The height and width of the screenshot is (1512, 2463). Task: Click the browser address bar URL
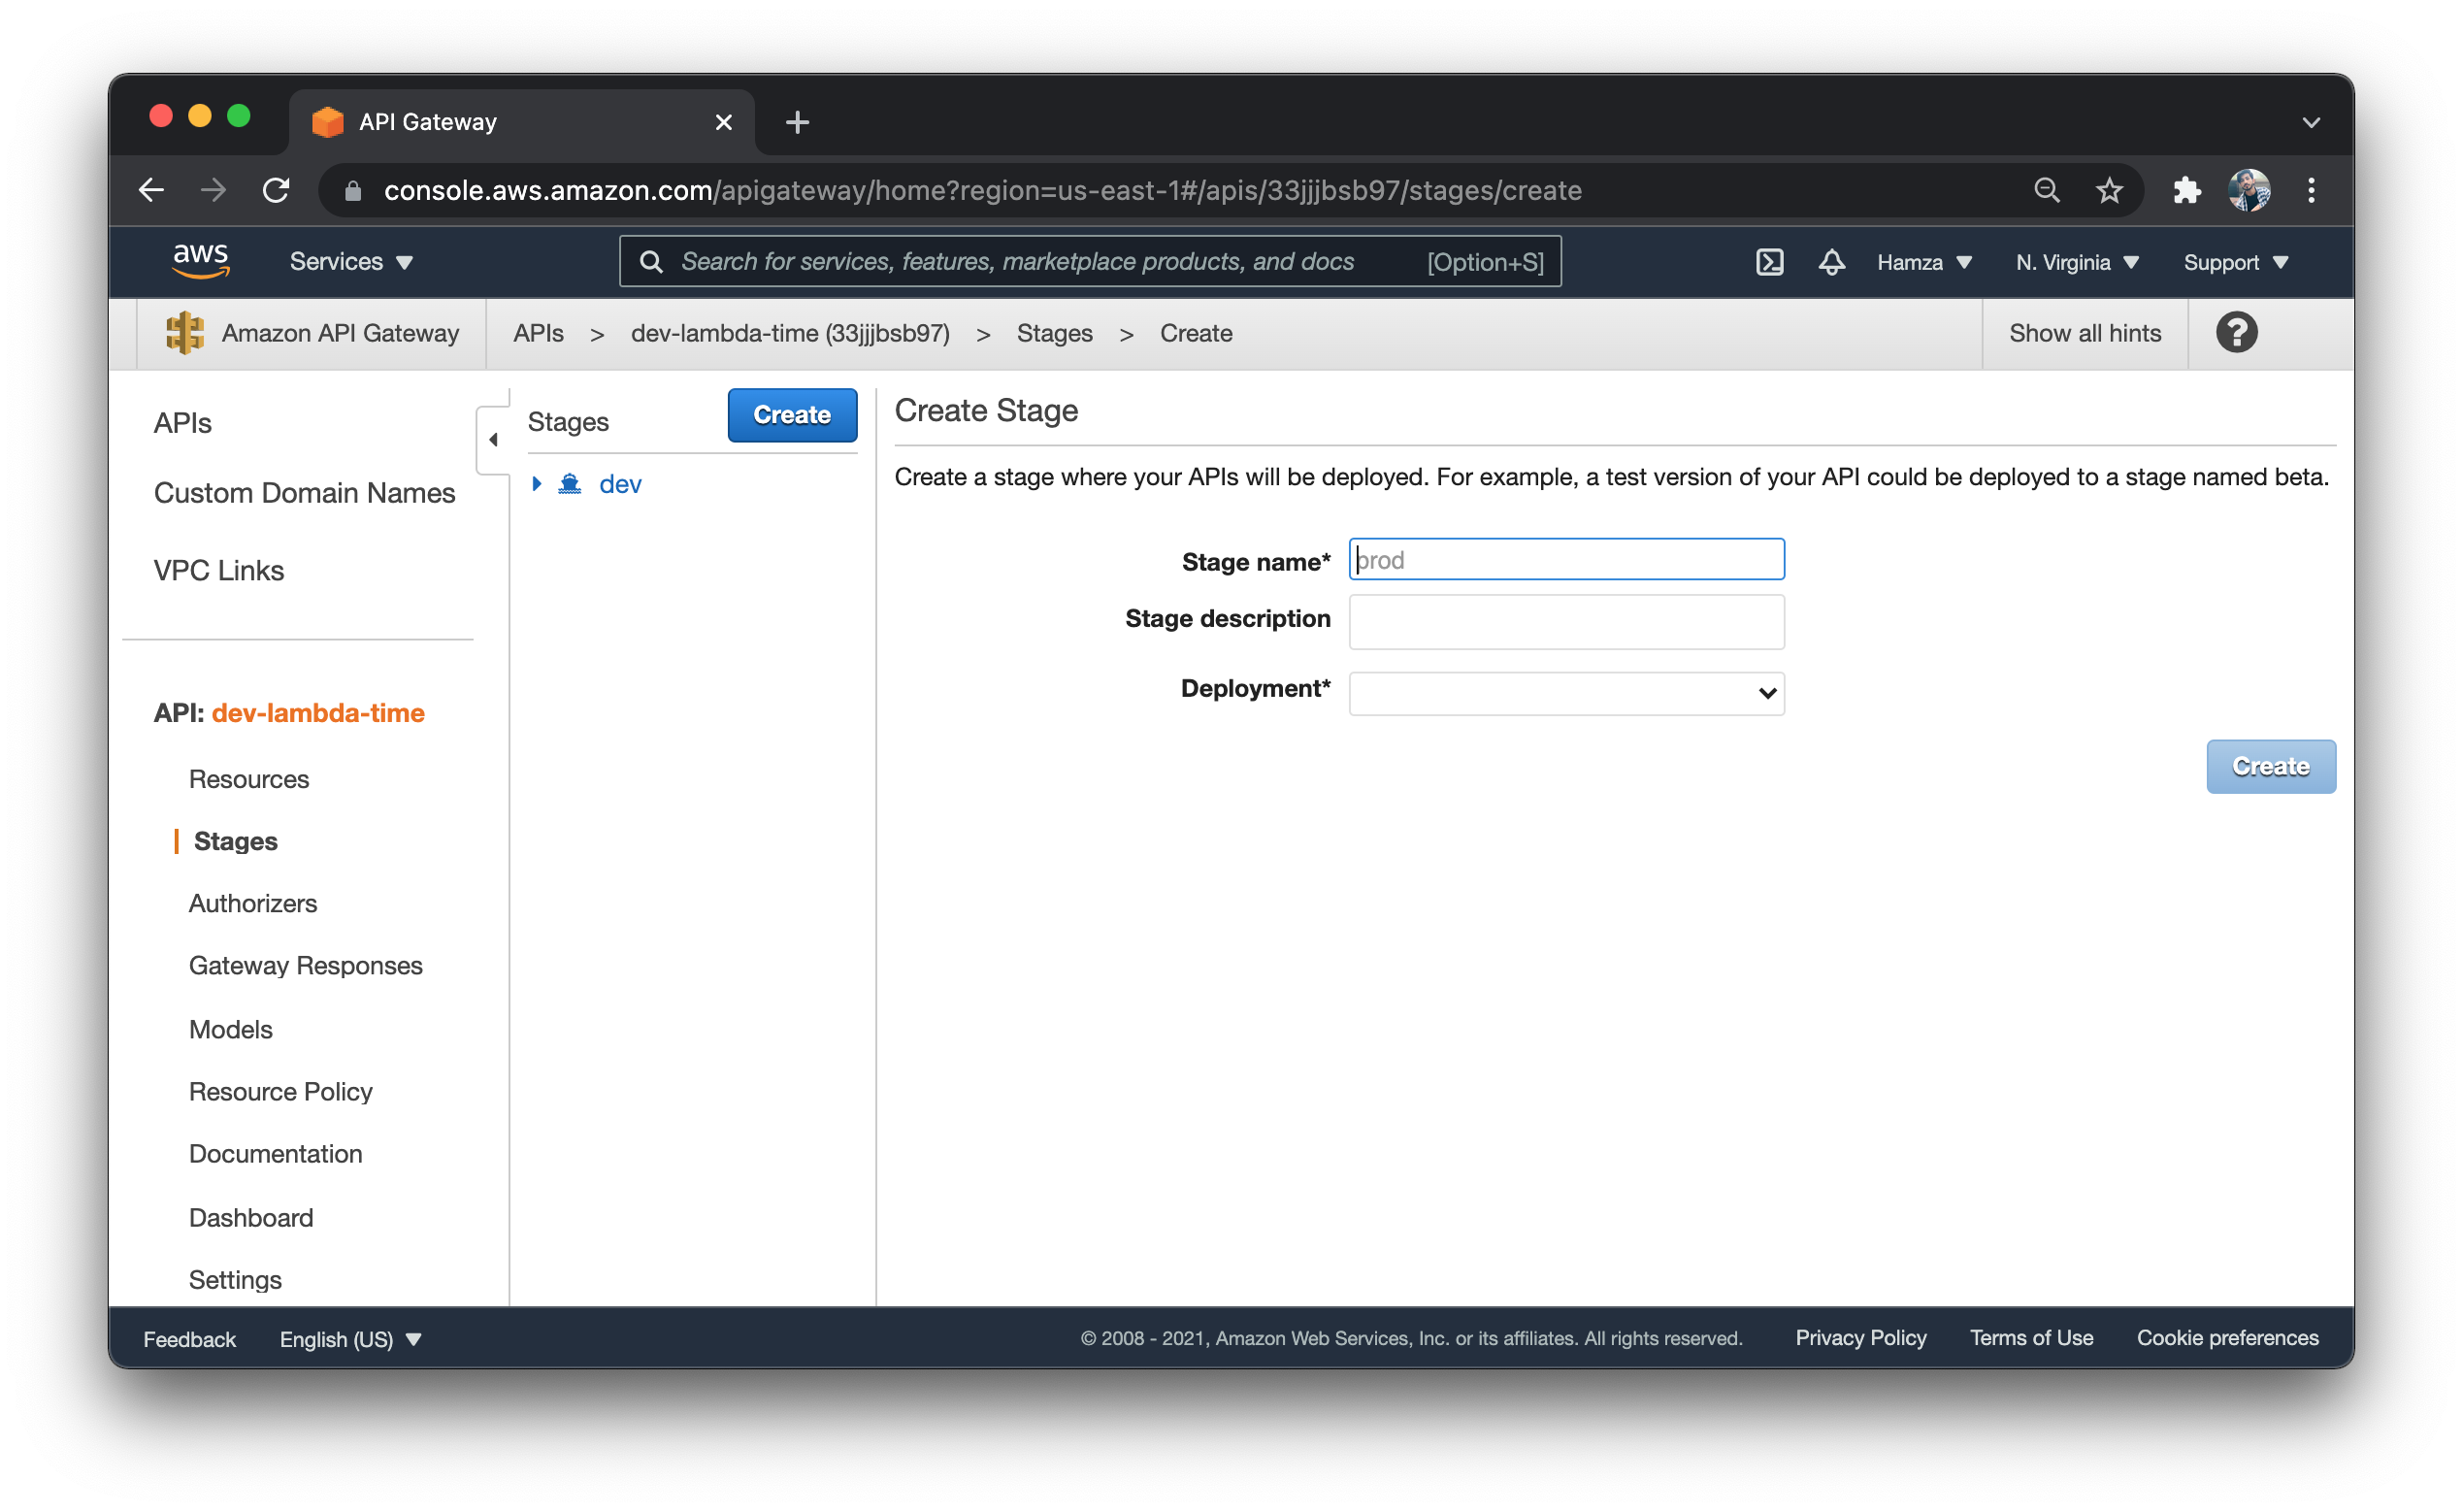tap(982, 190)
